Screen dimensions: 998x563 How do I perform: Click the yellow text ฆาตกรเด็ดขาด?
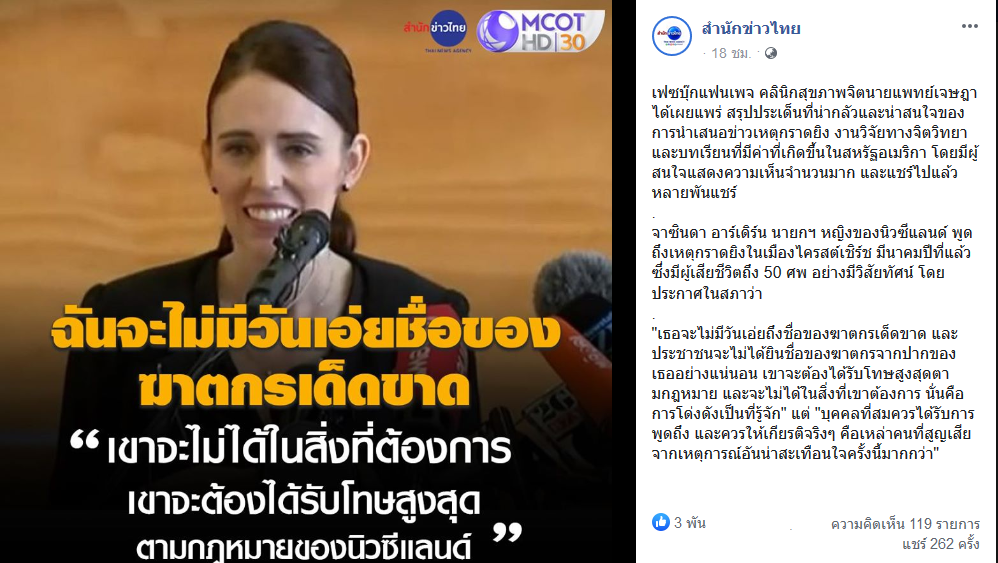[x=305, y=387]
